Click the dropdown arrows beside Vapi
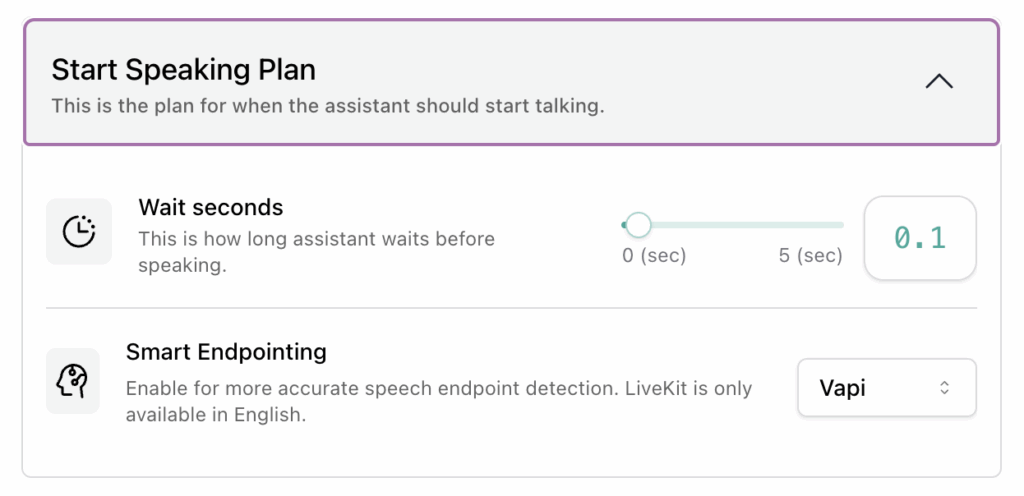The width and height of the screenshot is (1024, 496). [x=944, y=388]
